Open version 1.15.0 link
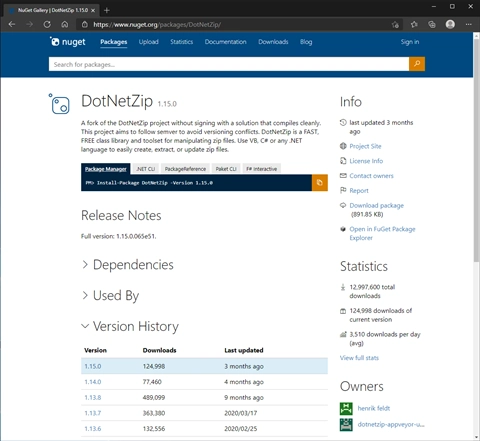This screenshot has height=441, width=480. pyautogui.click(x=93, y=366)
